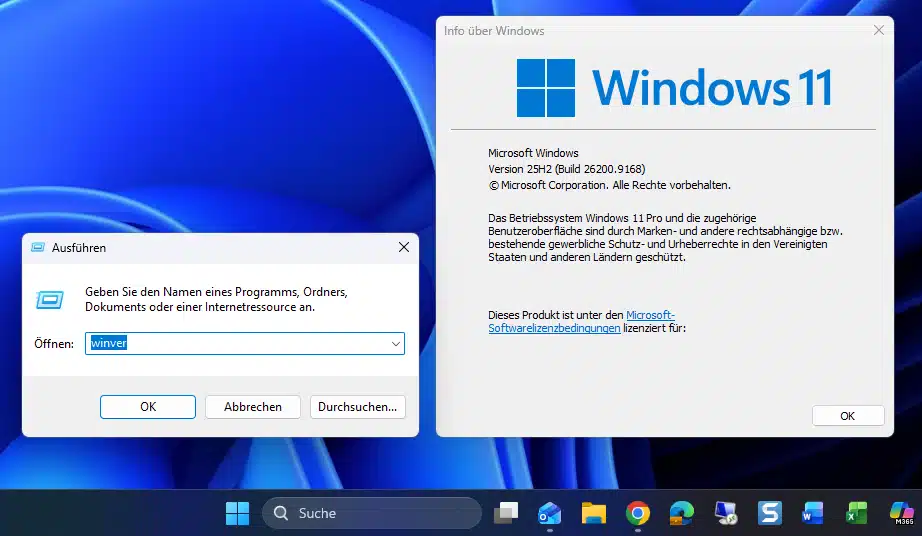Click the 'Öffnen:' label
This screenshot has height=536, width=922.
click(54, 344)
